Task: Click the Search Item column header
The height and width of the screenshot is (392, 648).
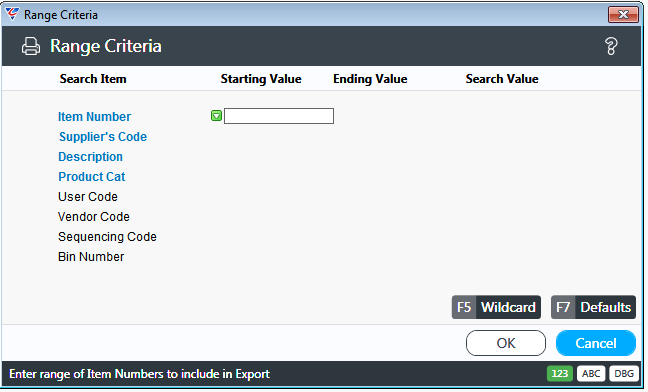Action: click(93, 79)
